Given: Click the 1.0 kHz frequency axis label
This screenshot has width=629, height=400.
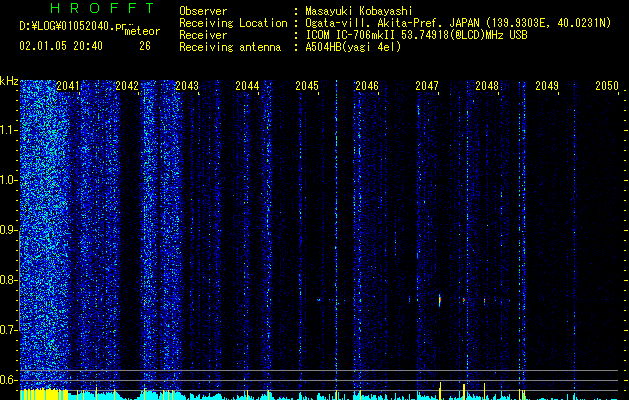Looking at the screenshot, I should tap(7, 180).
